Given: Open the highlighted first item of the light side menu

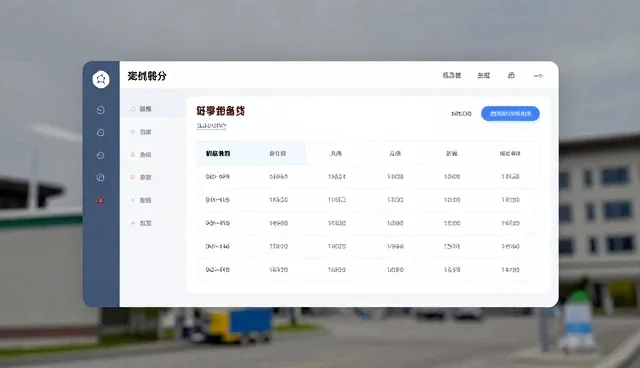Looking at the screenshot, I should pyautogui.click(x=153, y=109).
